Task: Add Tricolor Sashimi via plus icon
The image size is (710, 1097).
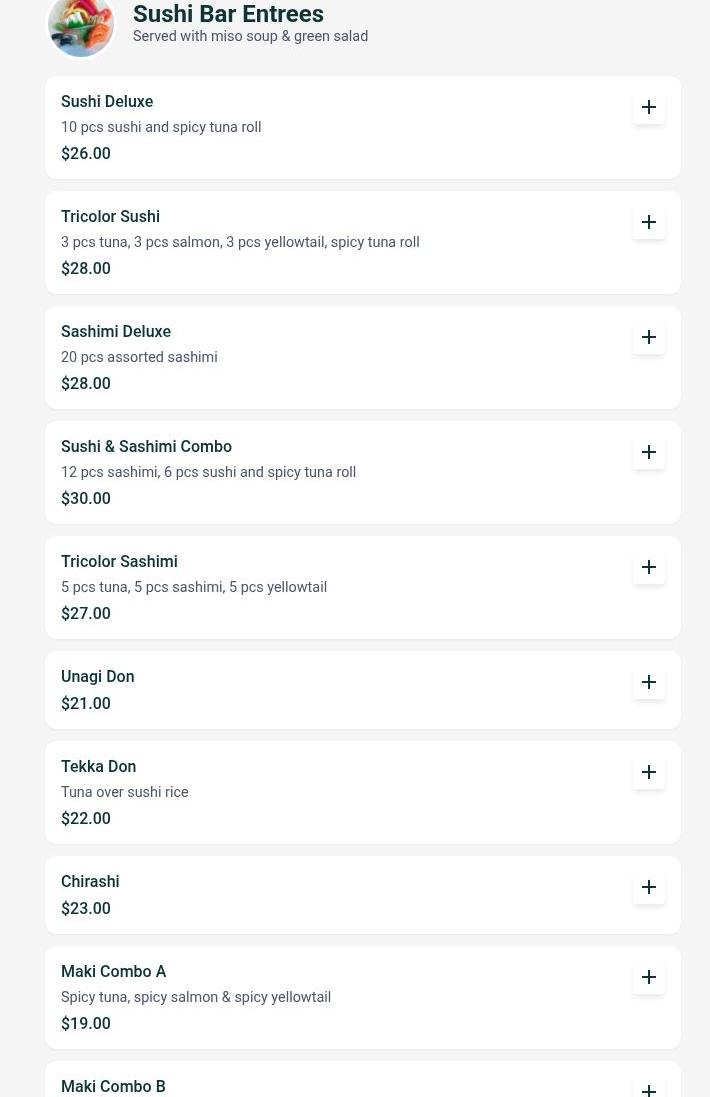Action: pos(649,567)
